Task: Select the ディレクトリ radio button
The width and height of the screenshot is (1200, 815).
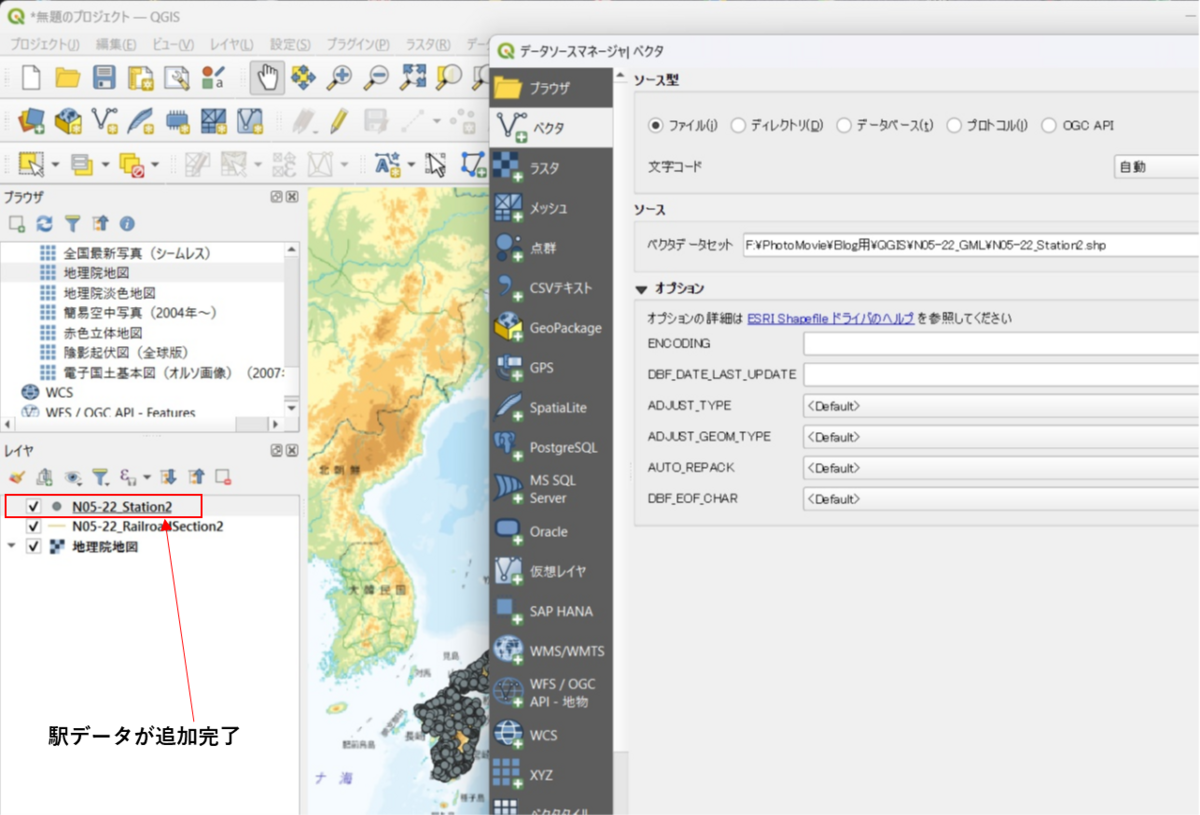Action: 738,126
